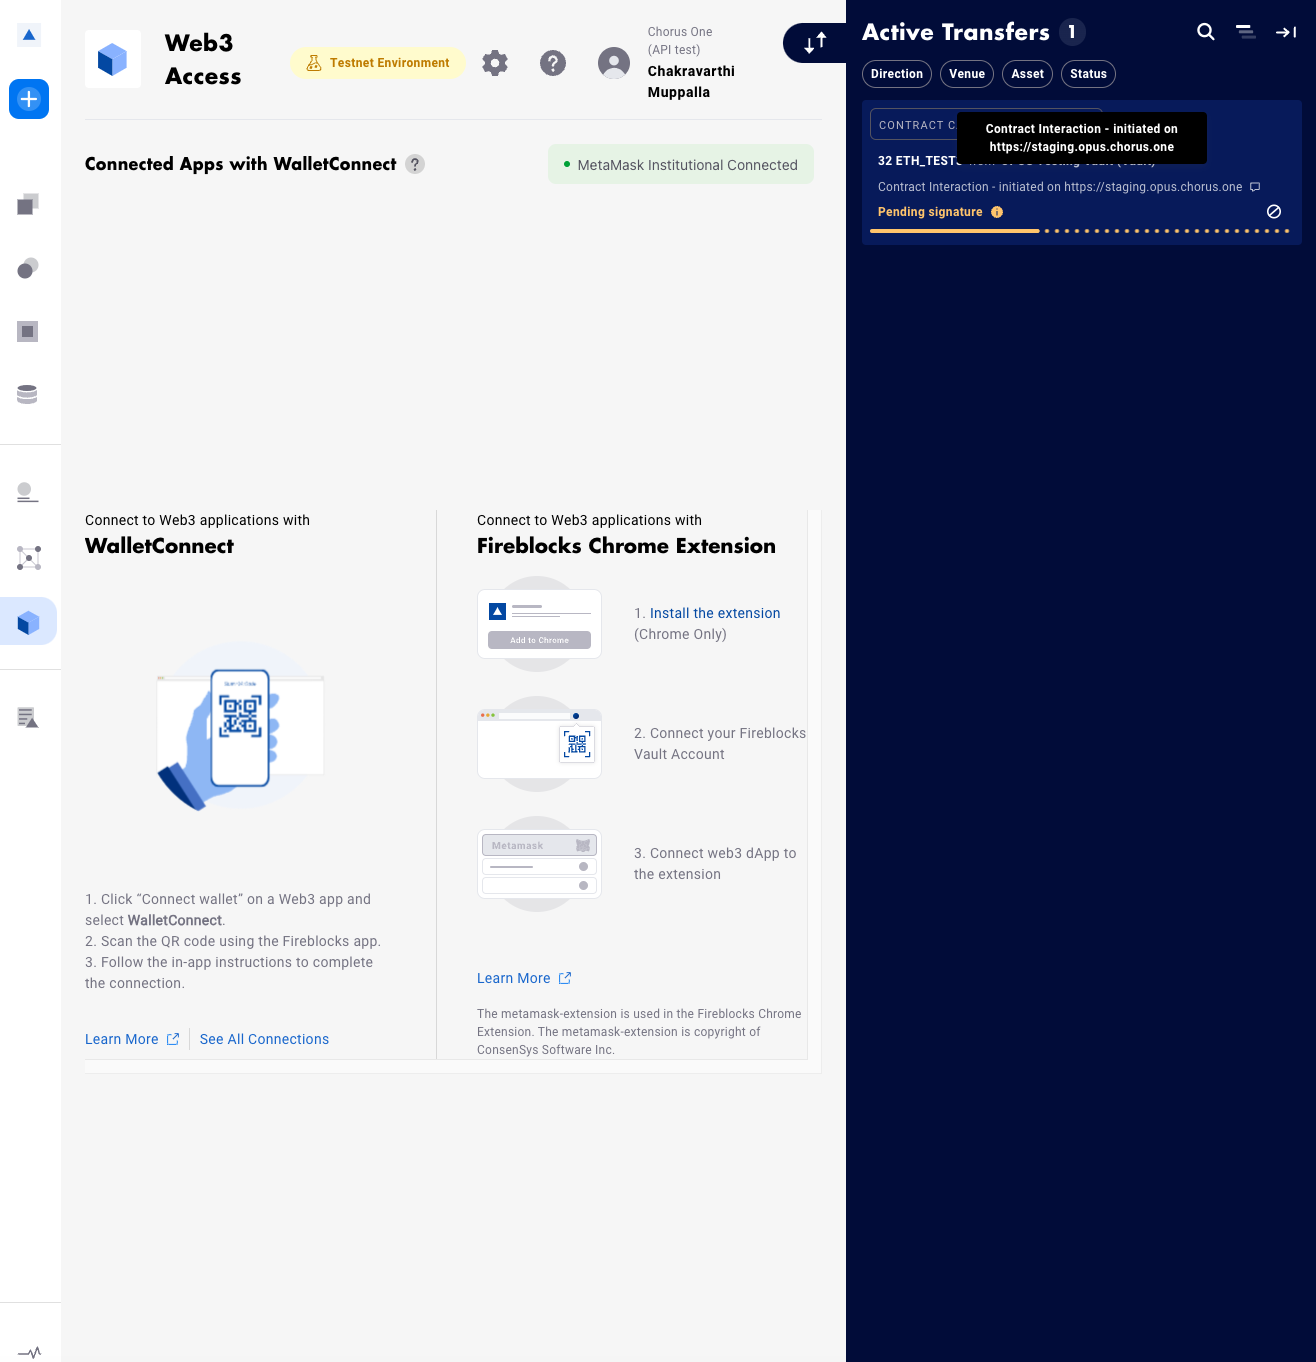
Task: Click the blue plus create button
Action: pos(29,99)
